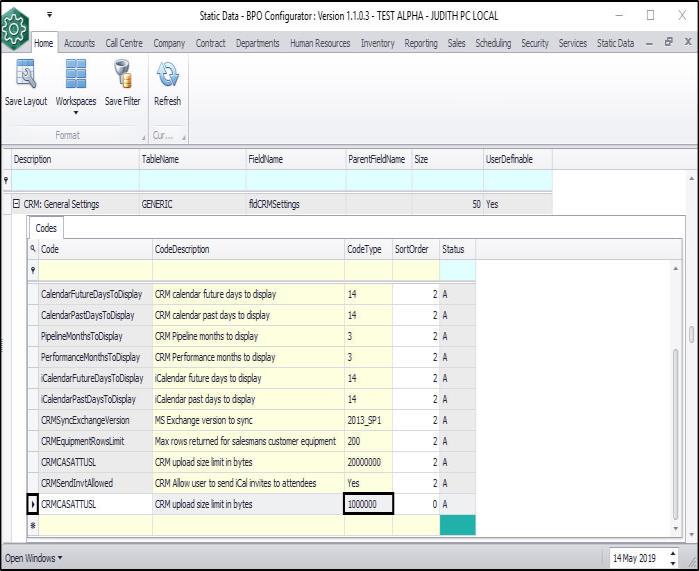Collapse the CRM: General Settings row
The height and width of the screenshot is (571, 699).
click(x=17, y=204)
